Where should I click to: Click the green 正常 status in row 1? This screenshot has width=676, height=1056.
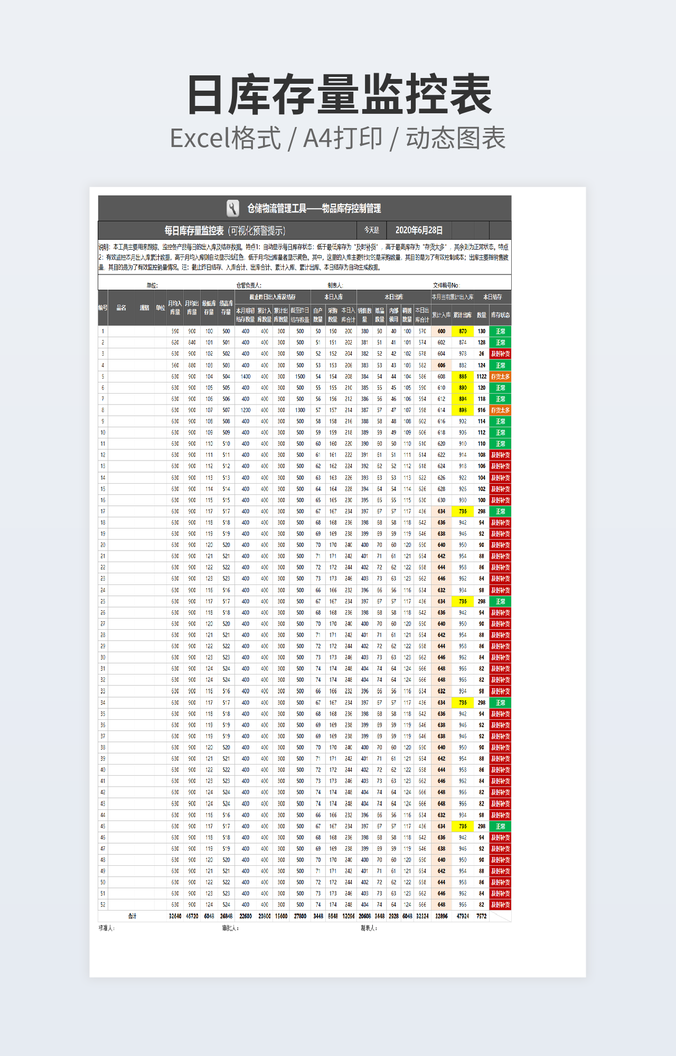click(501, 330)
